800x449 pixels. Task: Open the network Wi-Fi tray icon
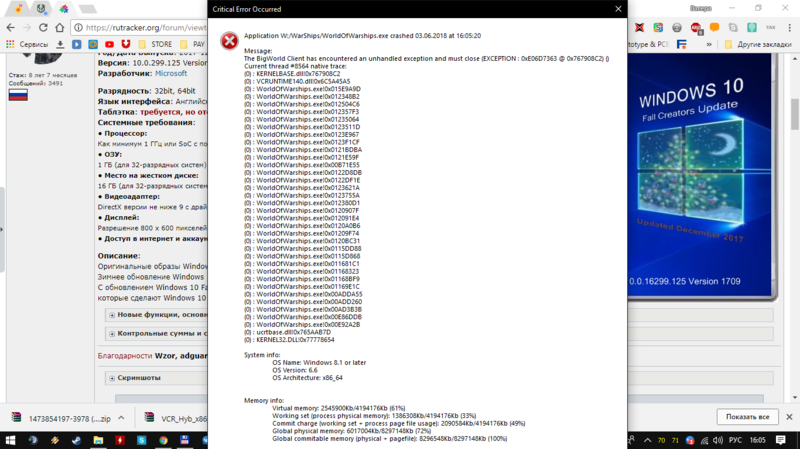(x=704, y=440)
